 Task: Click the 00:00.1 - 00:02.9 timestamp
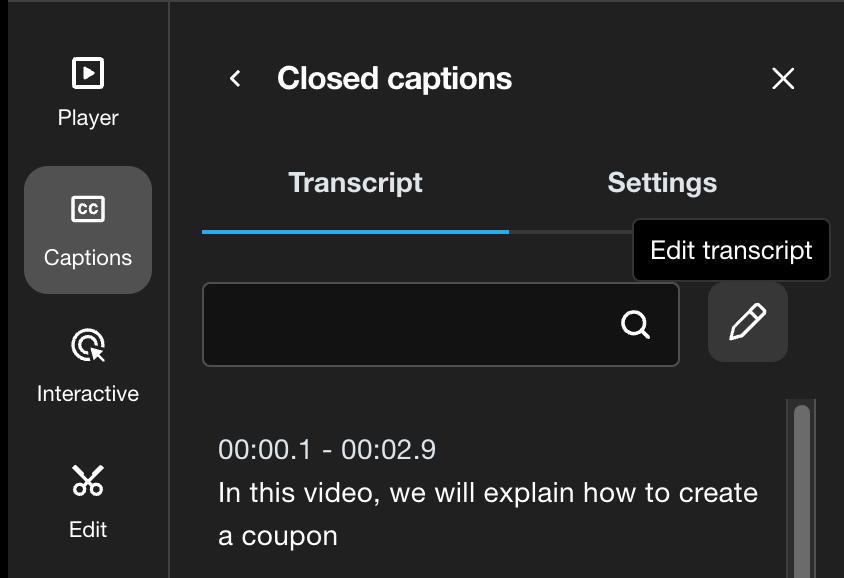tap(327, 450)
